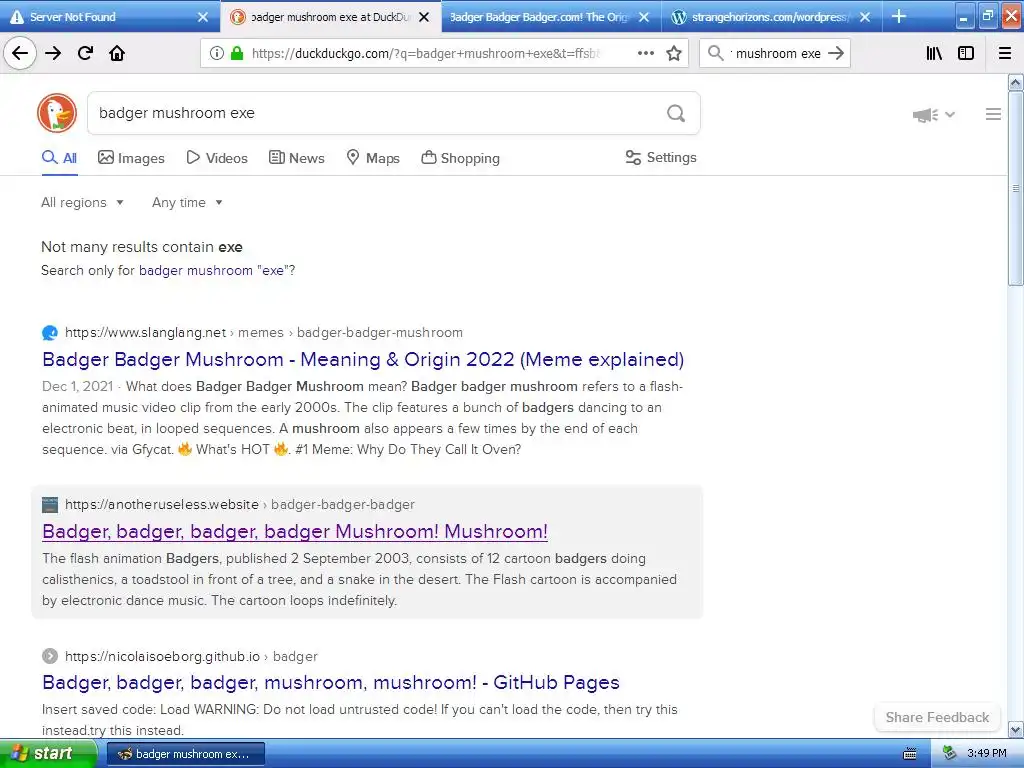The image size is (1024, 768).
Task: Select the Maps search tab
Action: [372, 158]
